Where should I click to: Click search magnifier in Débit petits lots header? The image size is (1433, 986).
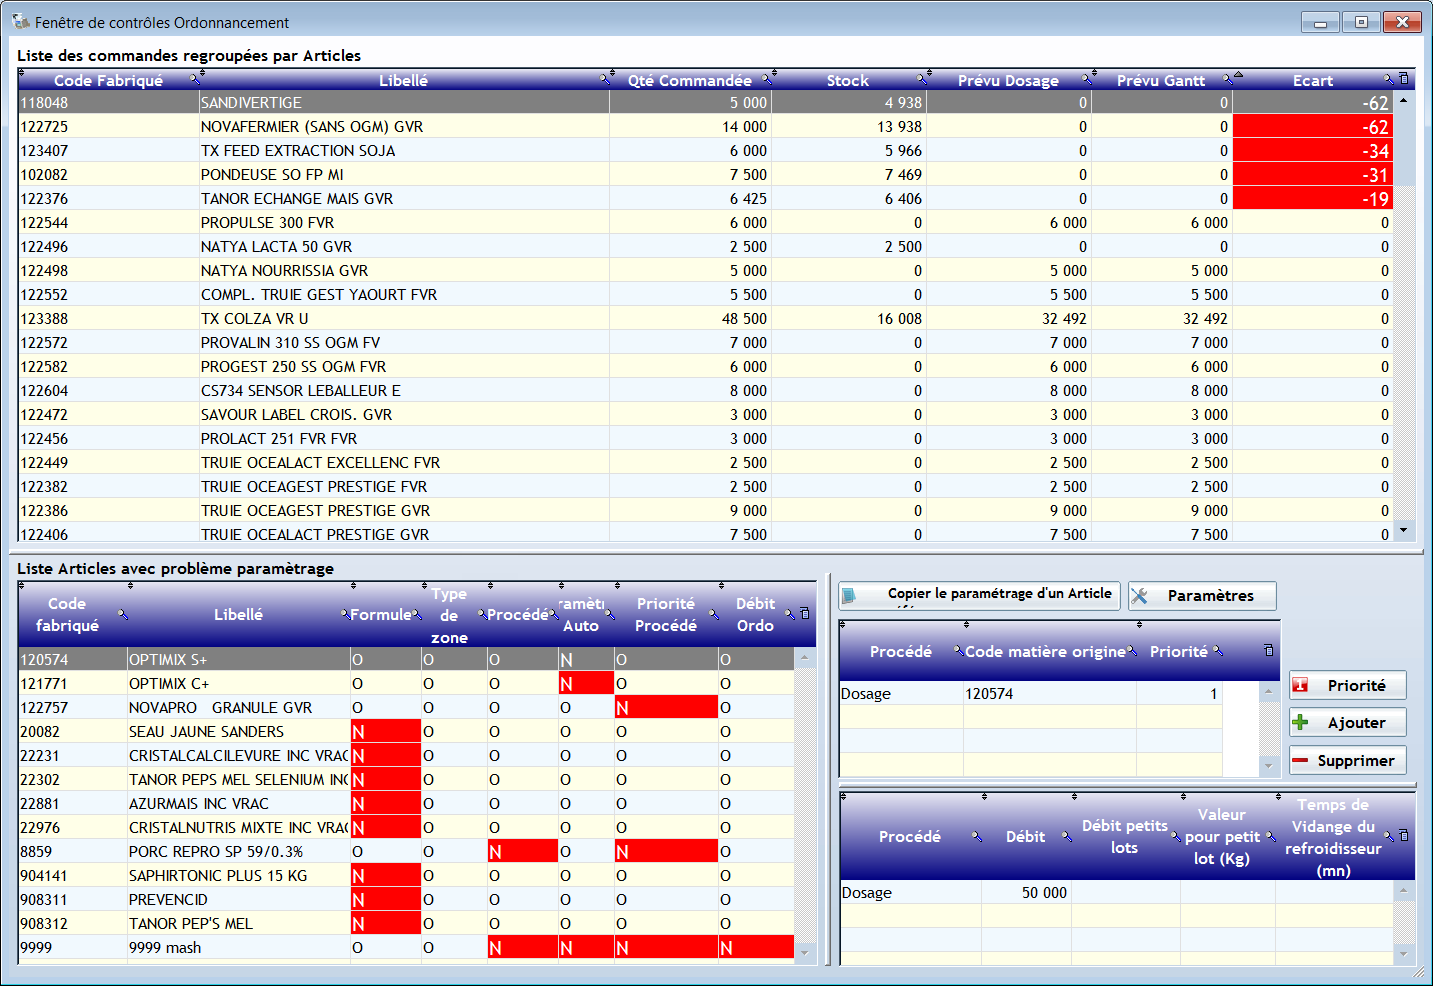(1176, 836)
